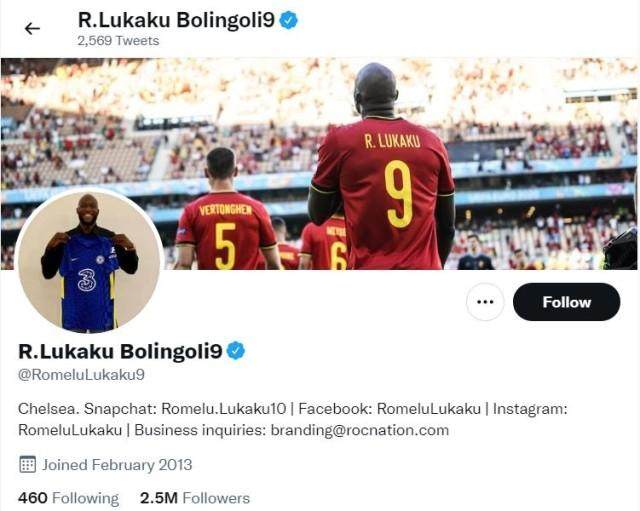Image resolution: width=640 pixels, height=511 pixels.
Task: Open the round profile picture
Action: (x=89, y=260)
